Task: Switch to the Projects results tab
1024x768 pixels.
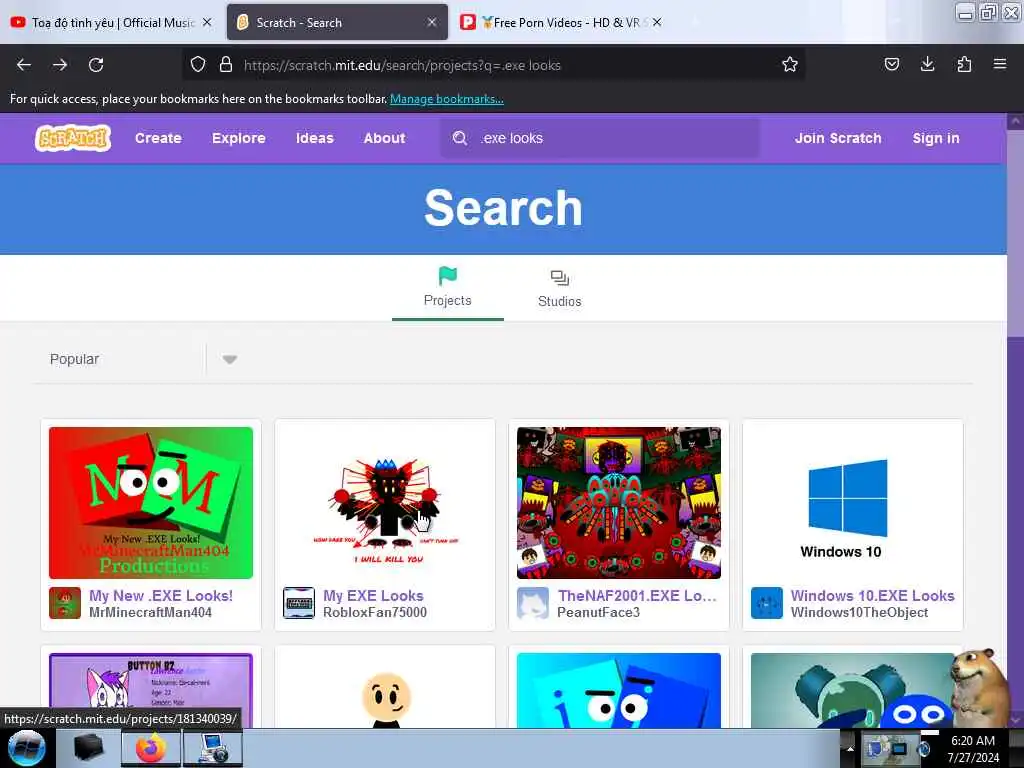Action: 447,287
